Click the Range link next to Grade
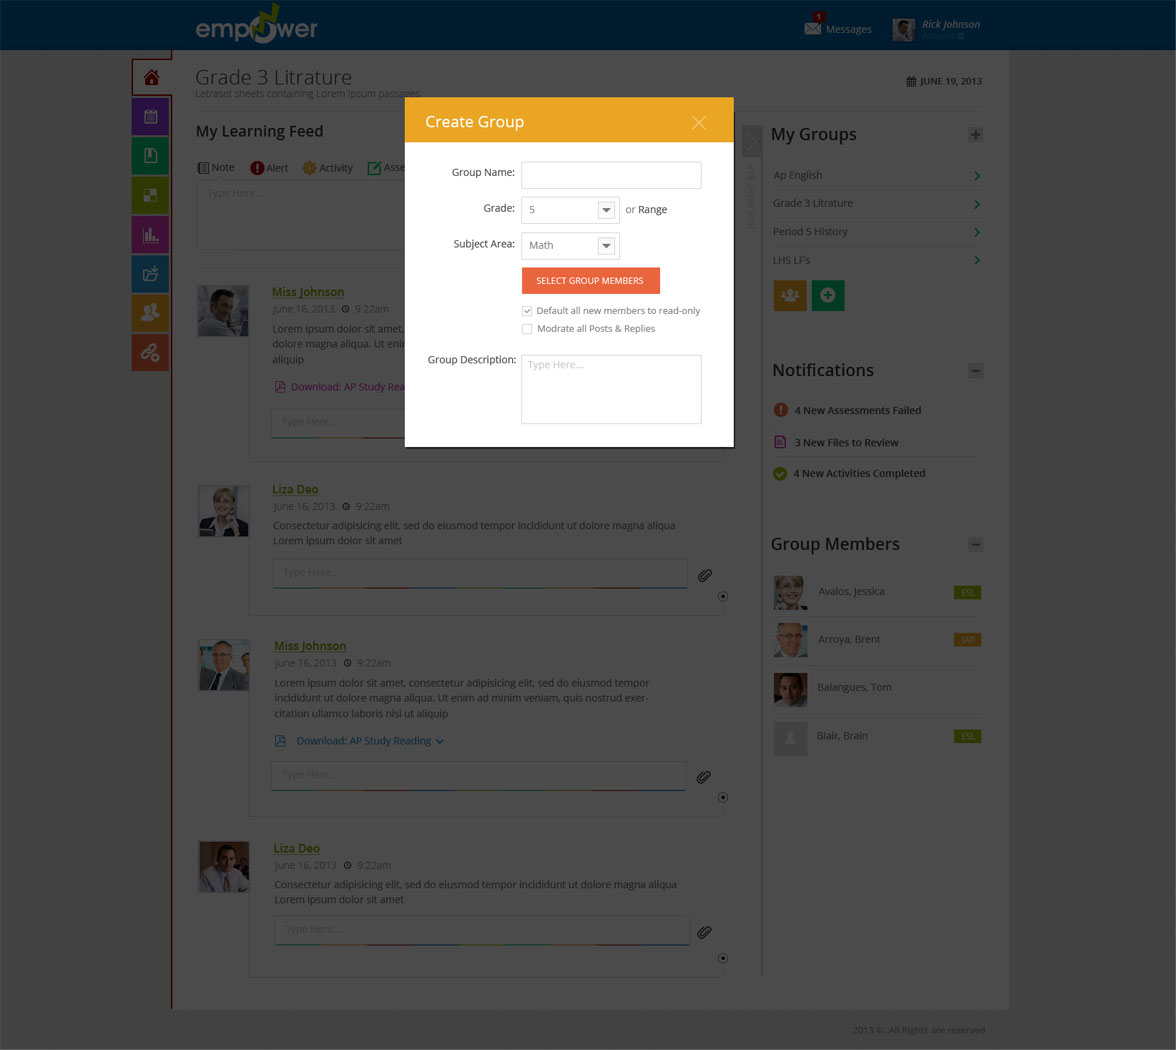The width and height of the screenshot is (1176, 1050). (652, 210)
